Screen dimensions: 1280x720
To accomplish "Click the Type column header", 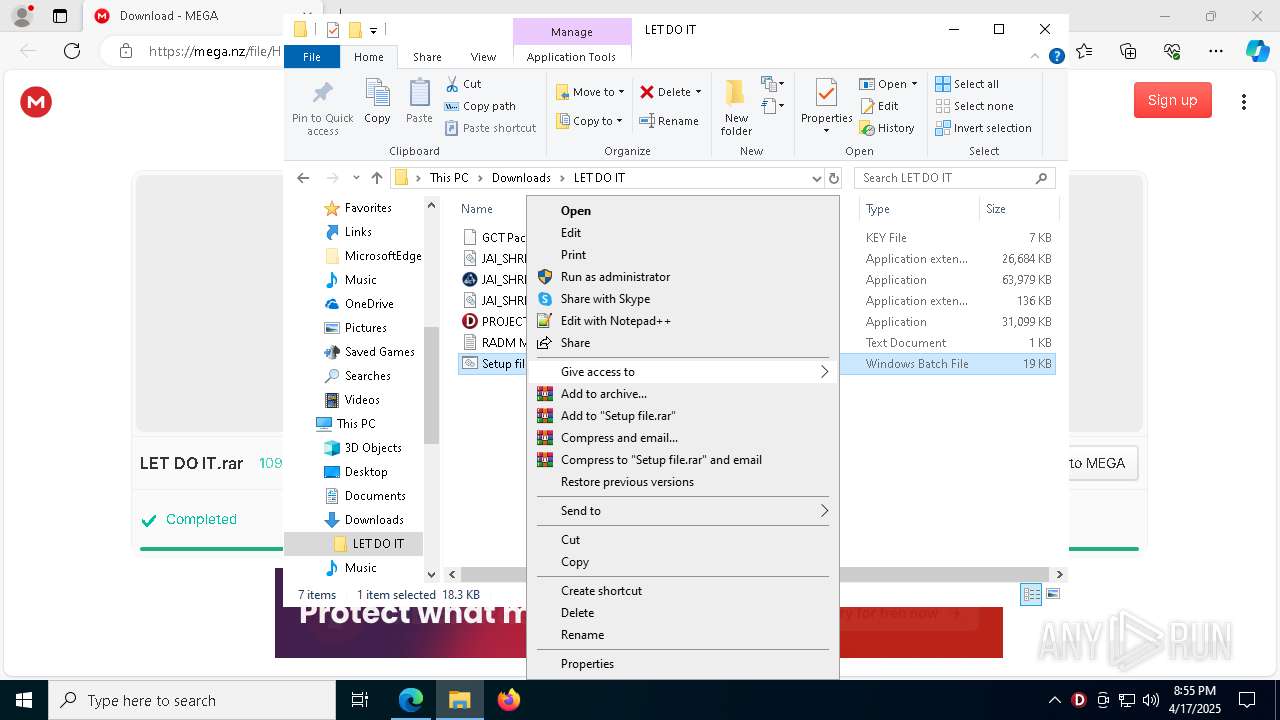I will point(919,209).
